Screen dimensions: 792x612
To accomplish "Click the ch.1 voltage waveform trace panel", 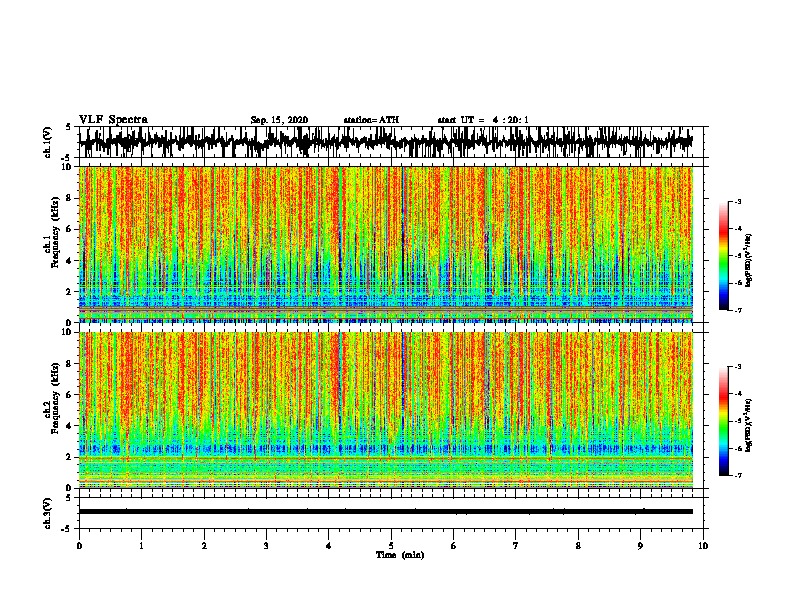I will click(x=385, y=142).
